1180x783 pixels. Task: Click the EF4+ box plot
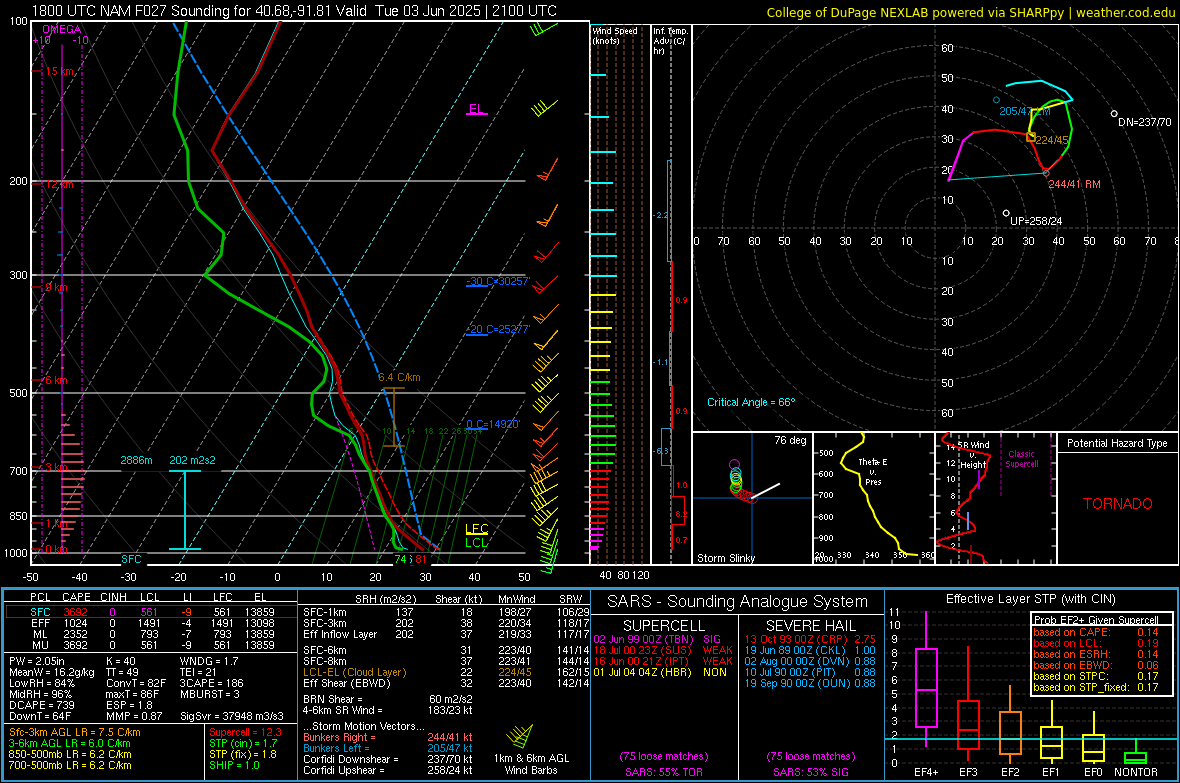926,679
